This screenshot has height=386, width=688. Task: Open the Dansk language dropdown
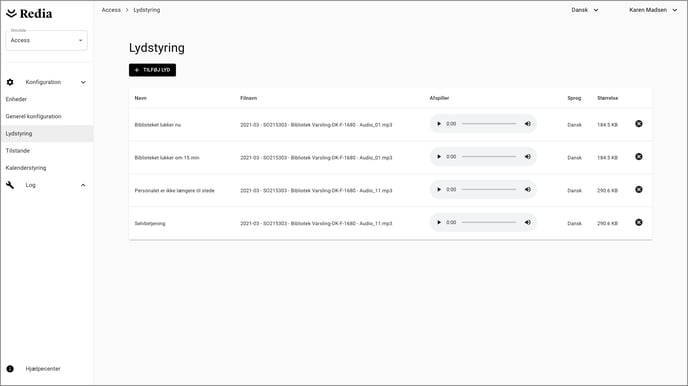(x=584, y=10)
